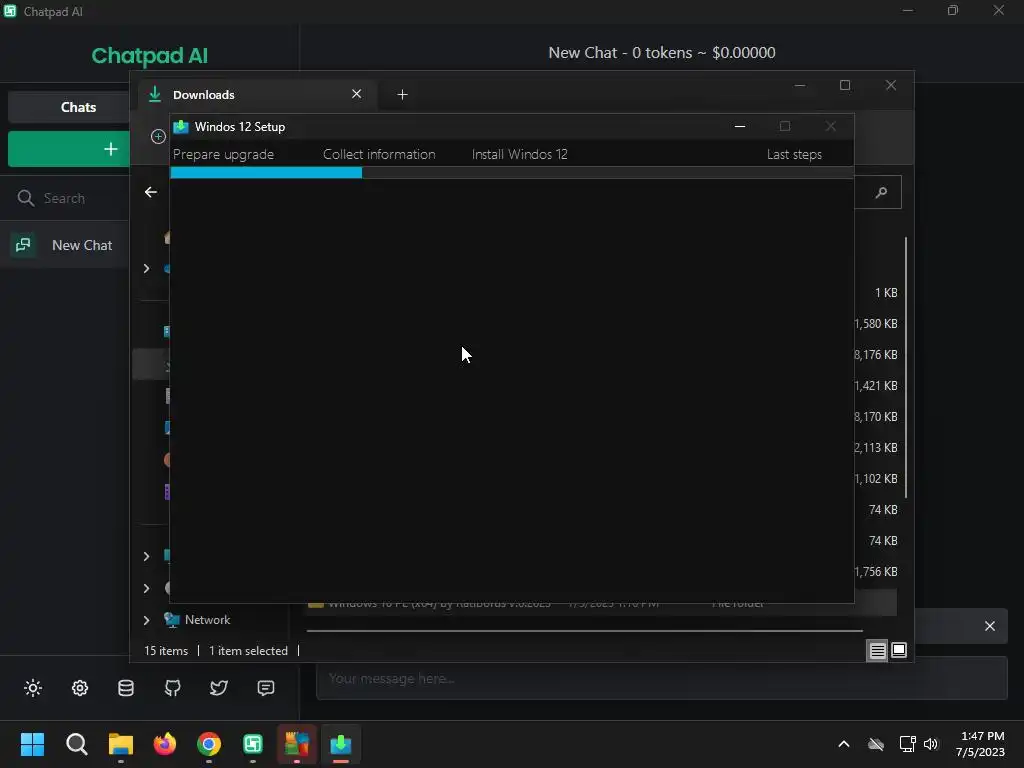Switch to Windos 12 Setup taskbar icon
This screenshot has height=768, width=1024.
tap(341, 744)
